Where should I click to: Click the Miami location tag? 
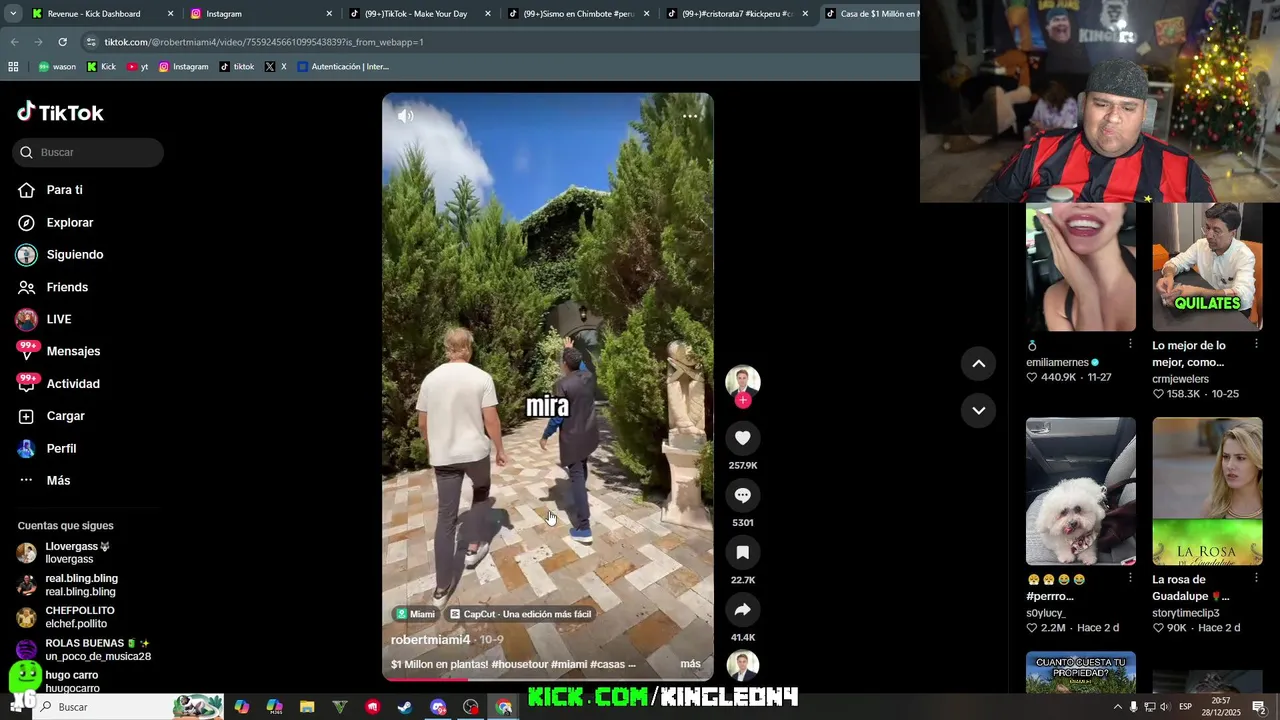click(x=415, y=614)
